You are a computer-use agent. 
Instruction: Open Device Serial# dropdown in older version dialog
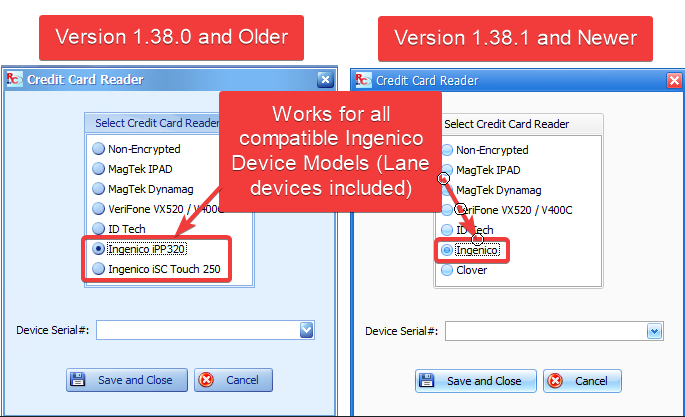[x=307, y=330]
